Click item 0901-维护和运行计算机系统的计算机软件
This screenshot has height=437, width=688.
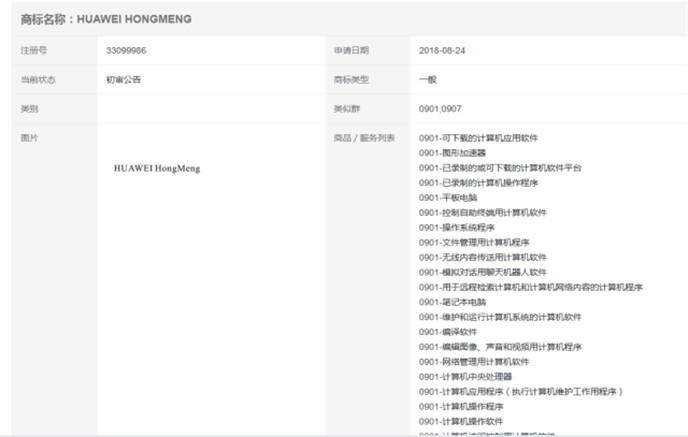(x=500, y=317)
